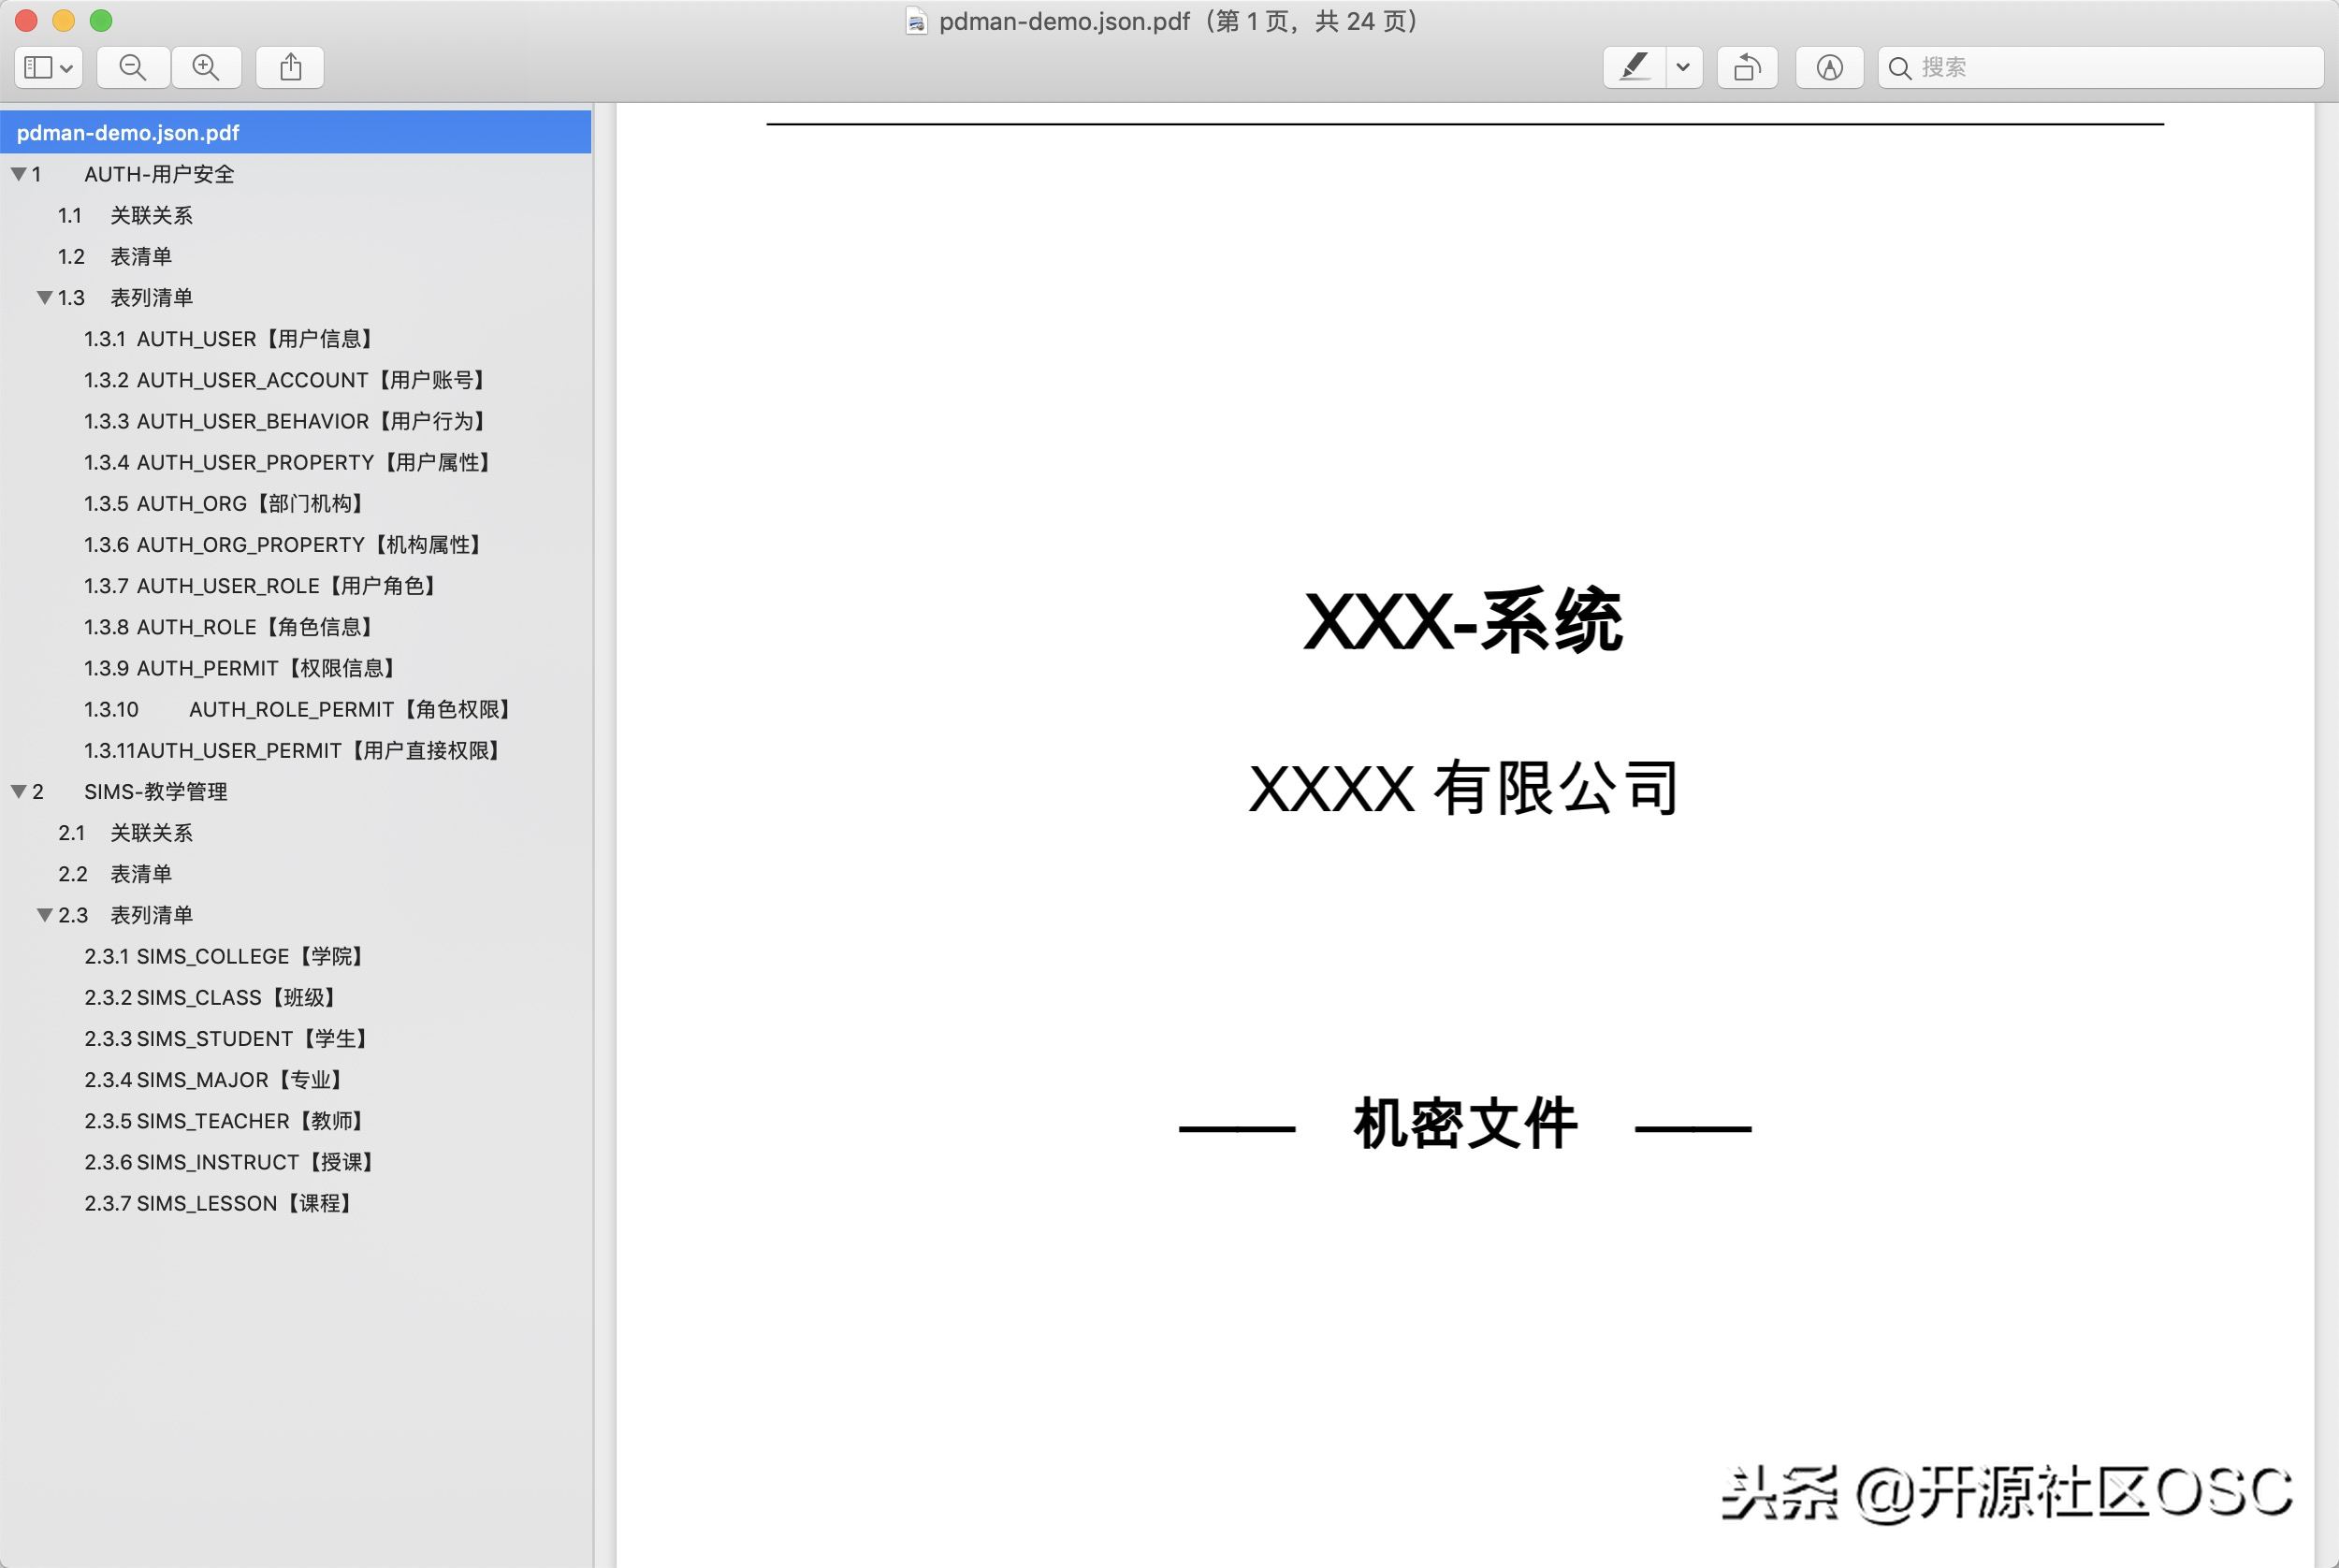The width and height of the screenshot is (2339, 1568).
Task: Go to 1.1 关联关系
Action: click(125, 215)
